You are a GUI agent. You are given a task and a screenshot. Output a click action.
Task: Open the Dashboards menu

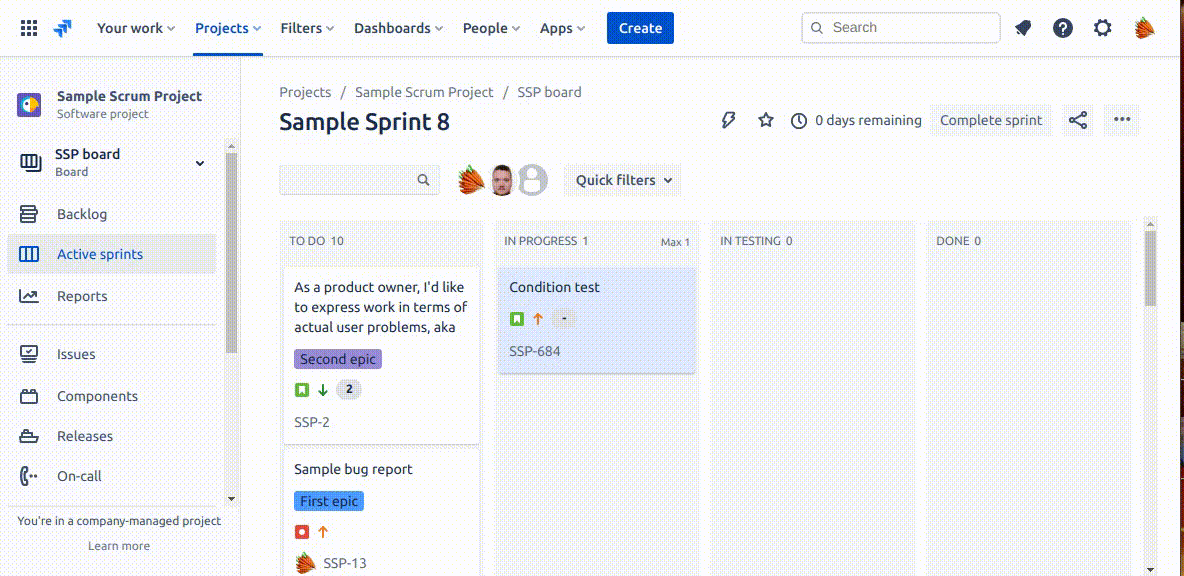398,28
